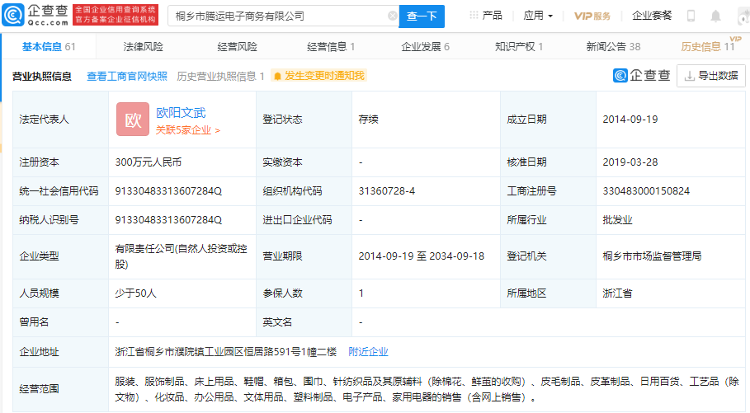Open legal representative 欧阳文武 profile
This screenshot has width=750, height=413.
tap(181, 113)
